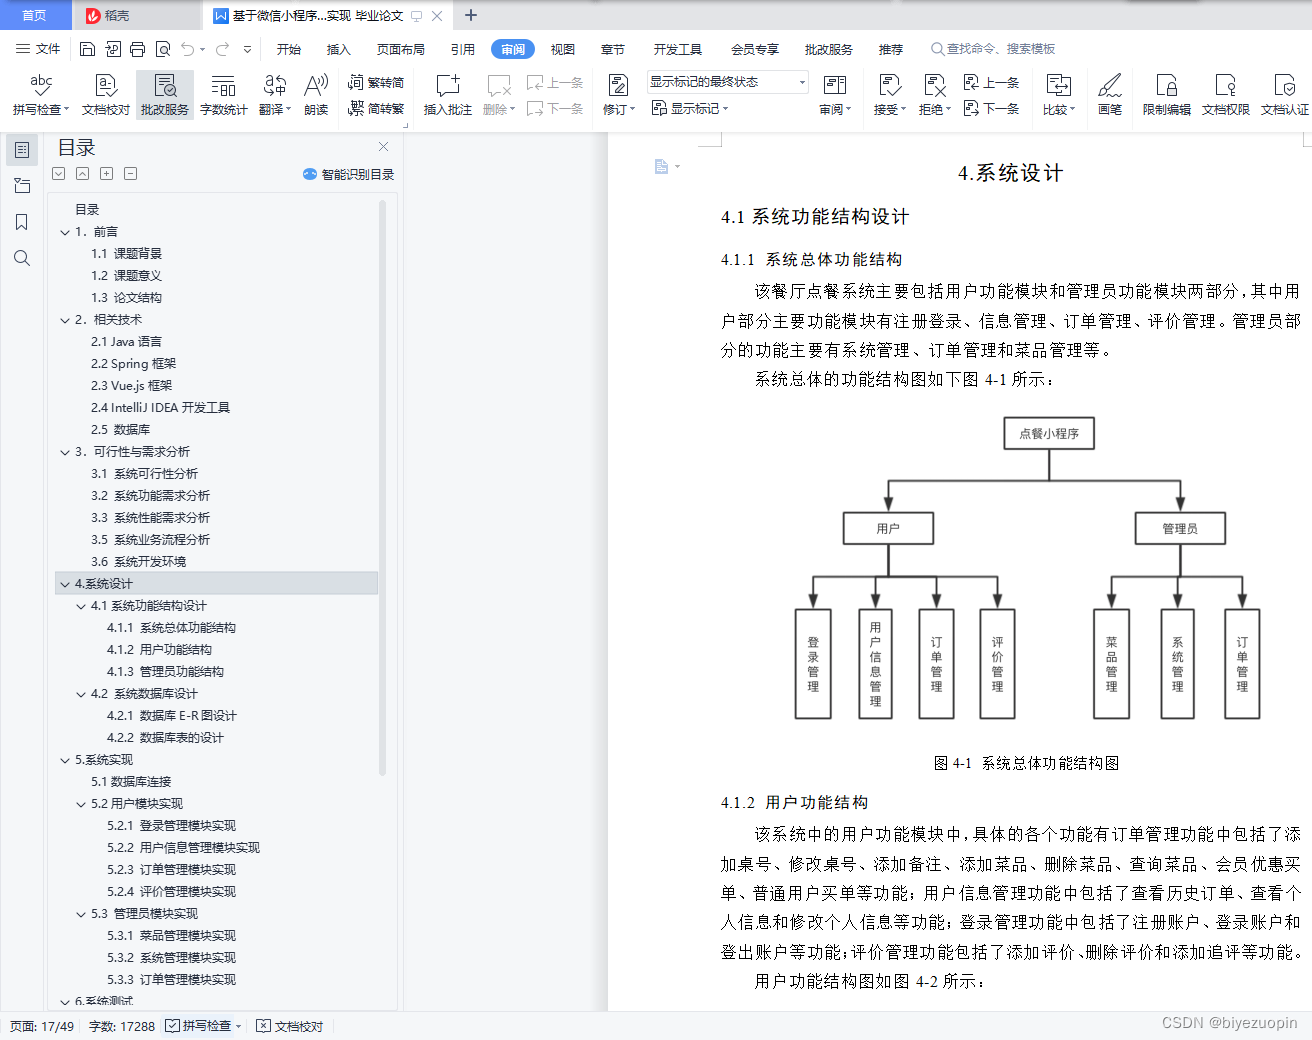Open the spelling check tool (拼写检查)
The width and height of the screenshot is (1312, 1040).
pos(41,95)
